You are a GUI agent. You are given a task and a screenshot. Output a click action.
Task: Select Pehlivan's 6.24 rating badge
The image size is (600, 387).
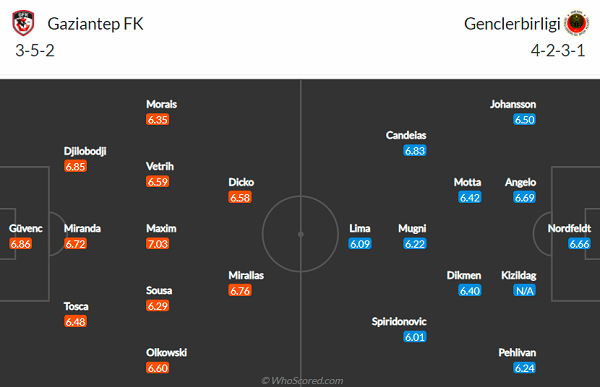524,368
